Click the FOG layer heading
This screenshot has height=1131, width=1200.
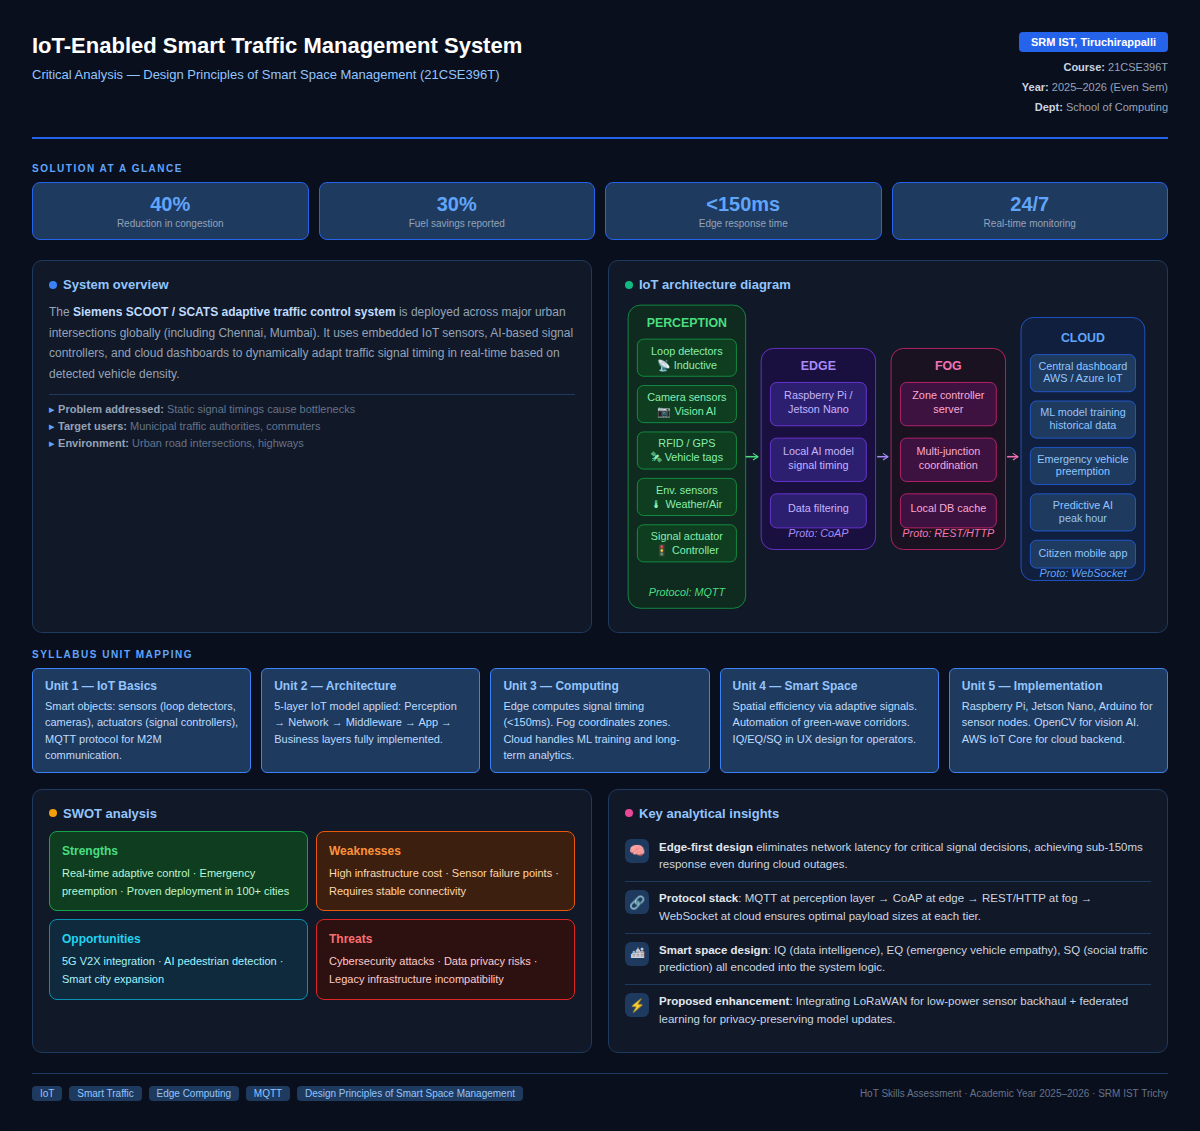(948, 366)
